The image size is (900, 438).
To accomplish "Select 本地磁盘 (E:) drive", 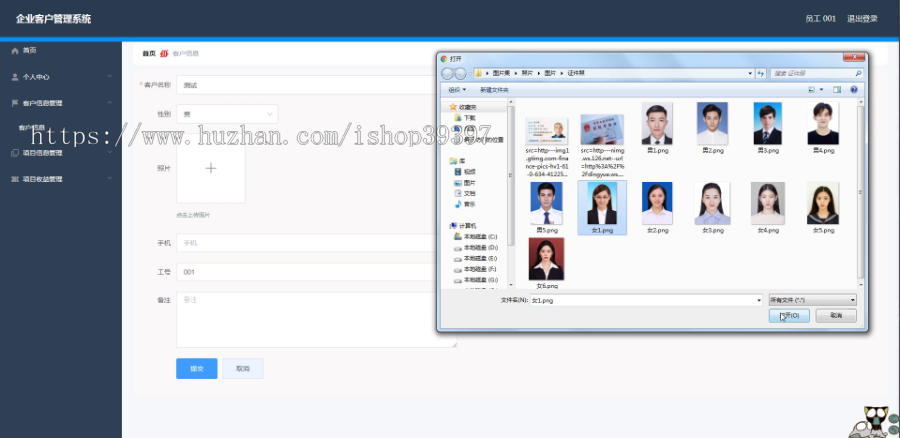I will [x=476, y=258].
